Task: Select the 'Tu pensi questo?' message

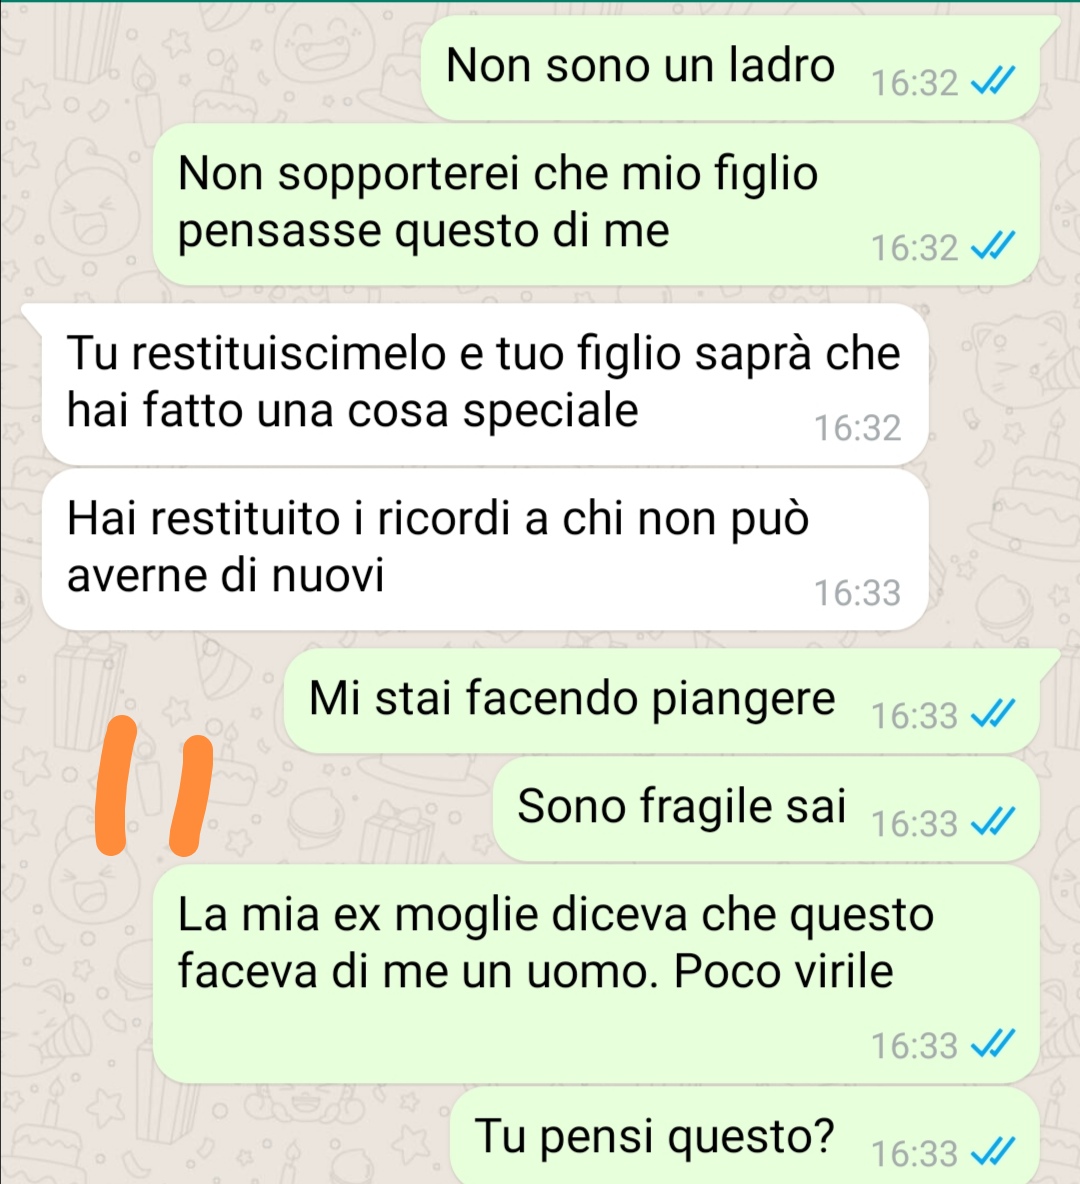Action: [x=745, y=1136]
